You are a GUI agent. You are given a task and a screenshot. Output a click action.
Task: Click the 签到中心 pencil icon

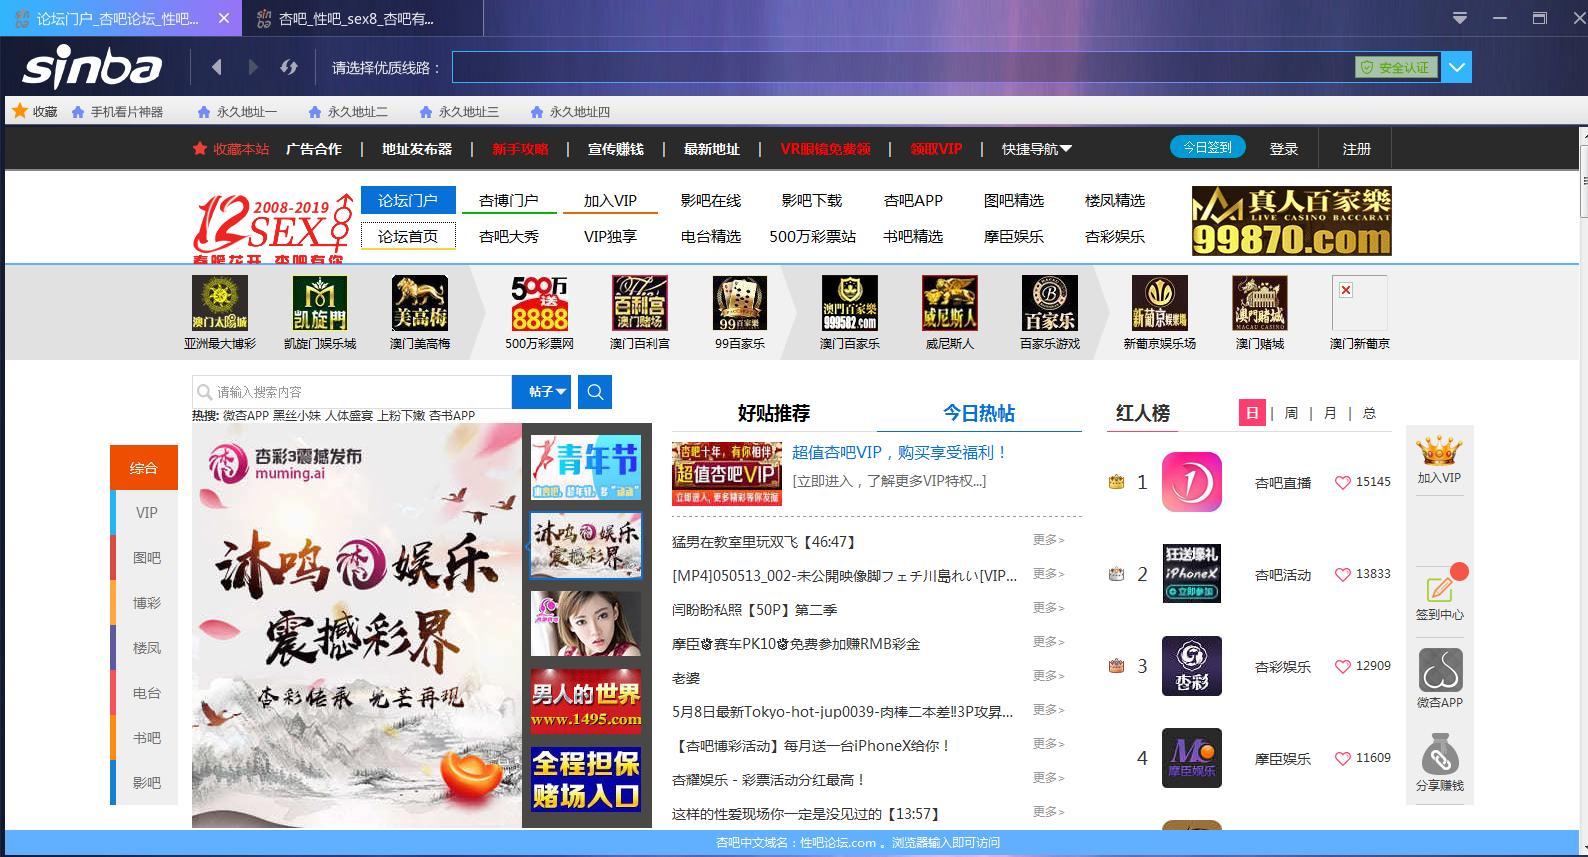(x=1440, y=589)
